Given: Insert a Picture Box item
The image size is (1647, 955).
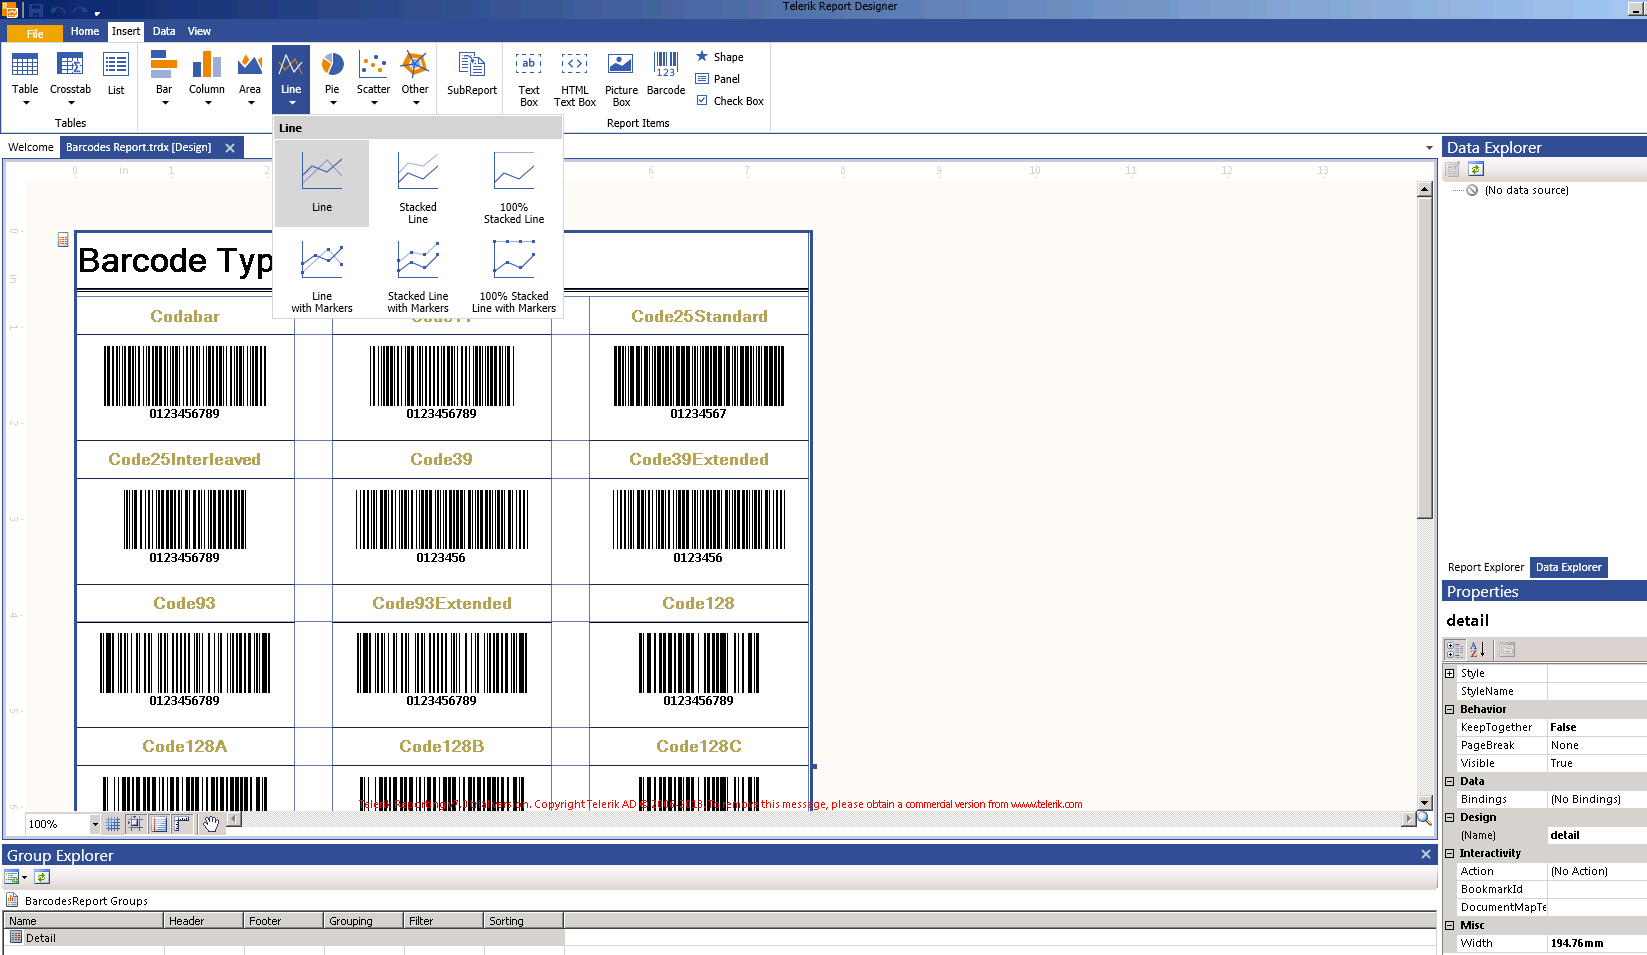Looking at the screenshot, I should (621, 79).
